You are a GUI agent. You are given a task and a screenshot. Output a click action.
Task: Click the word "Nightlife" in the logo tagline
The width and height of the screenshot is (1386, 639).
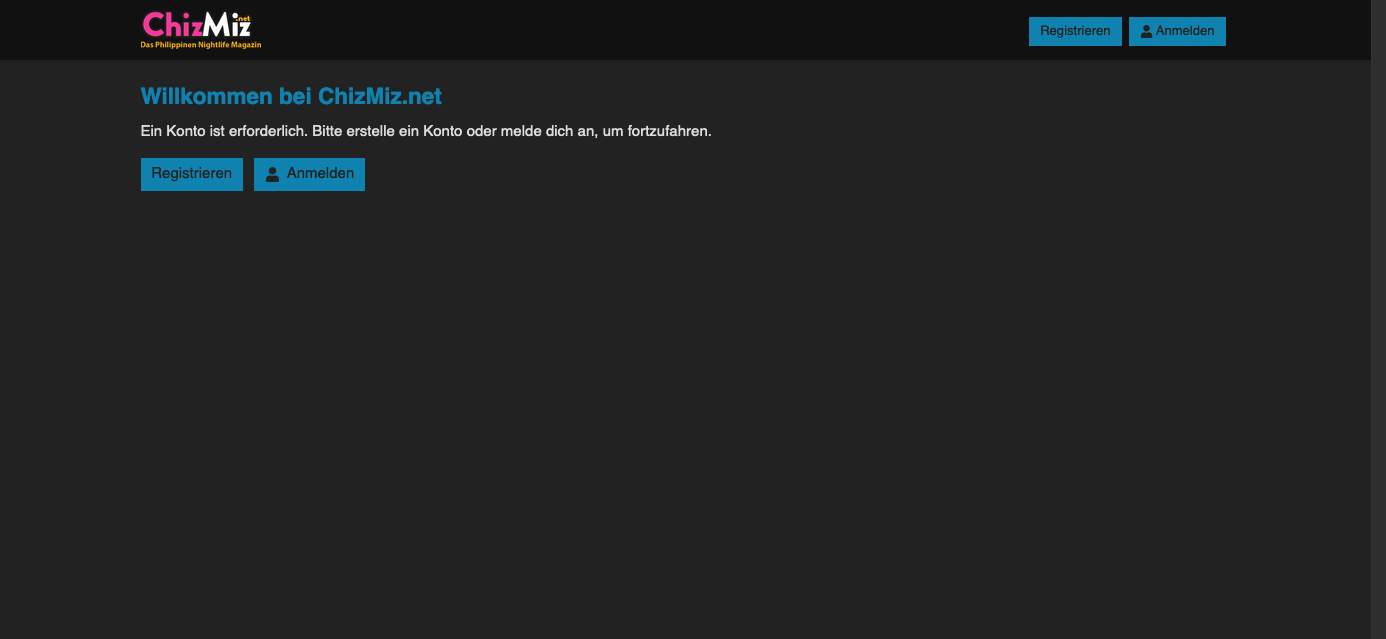[x=214, y=45]
